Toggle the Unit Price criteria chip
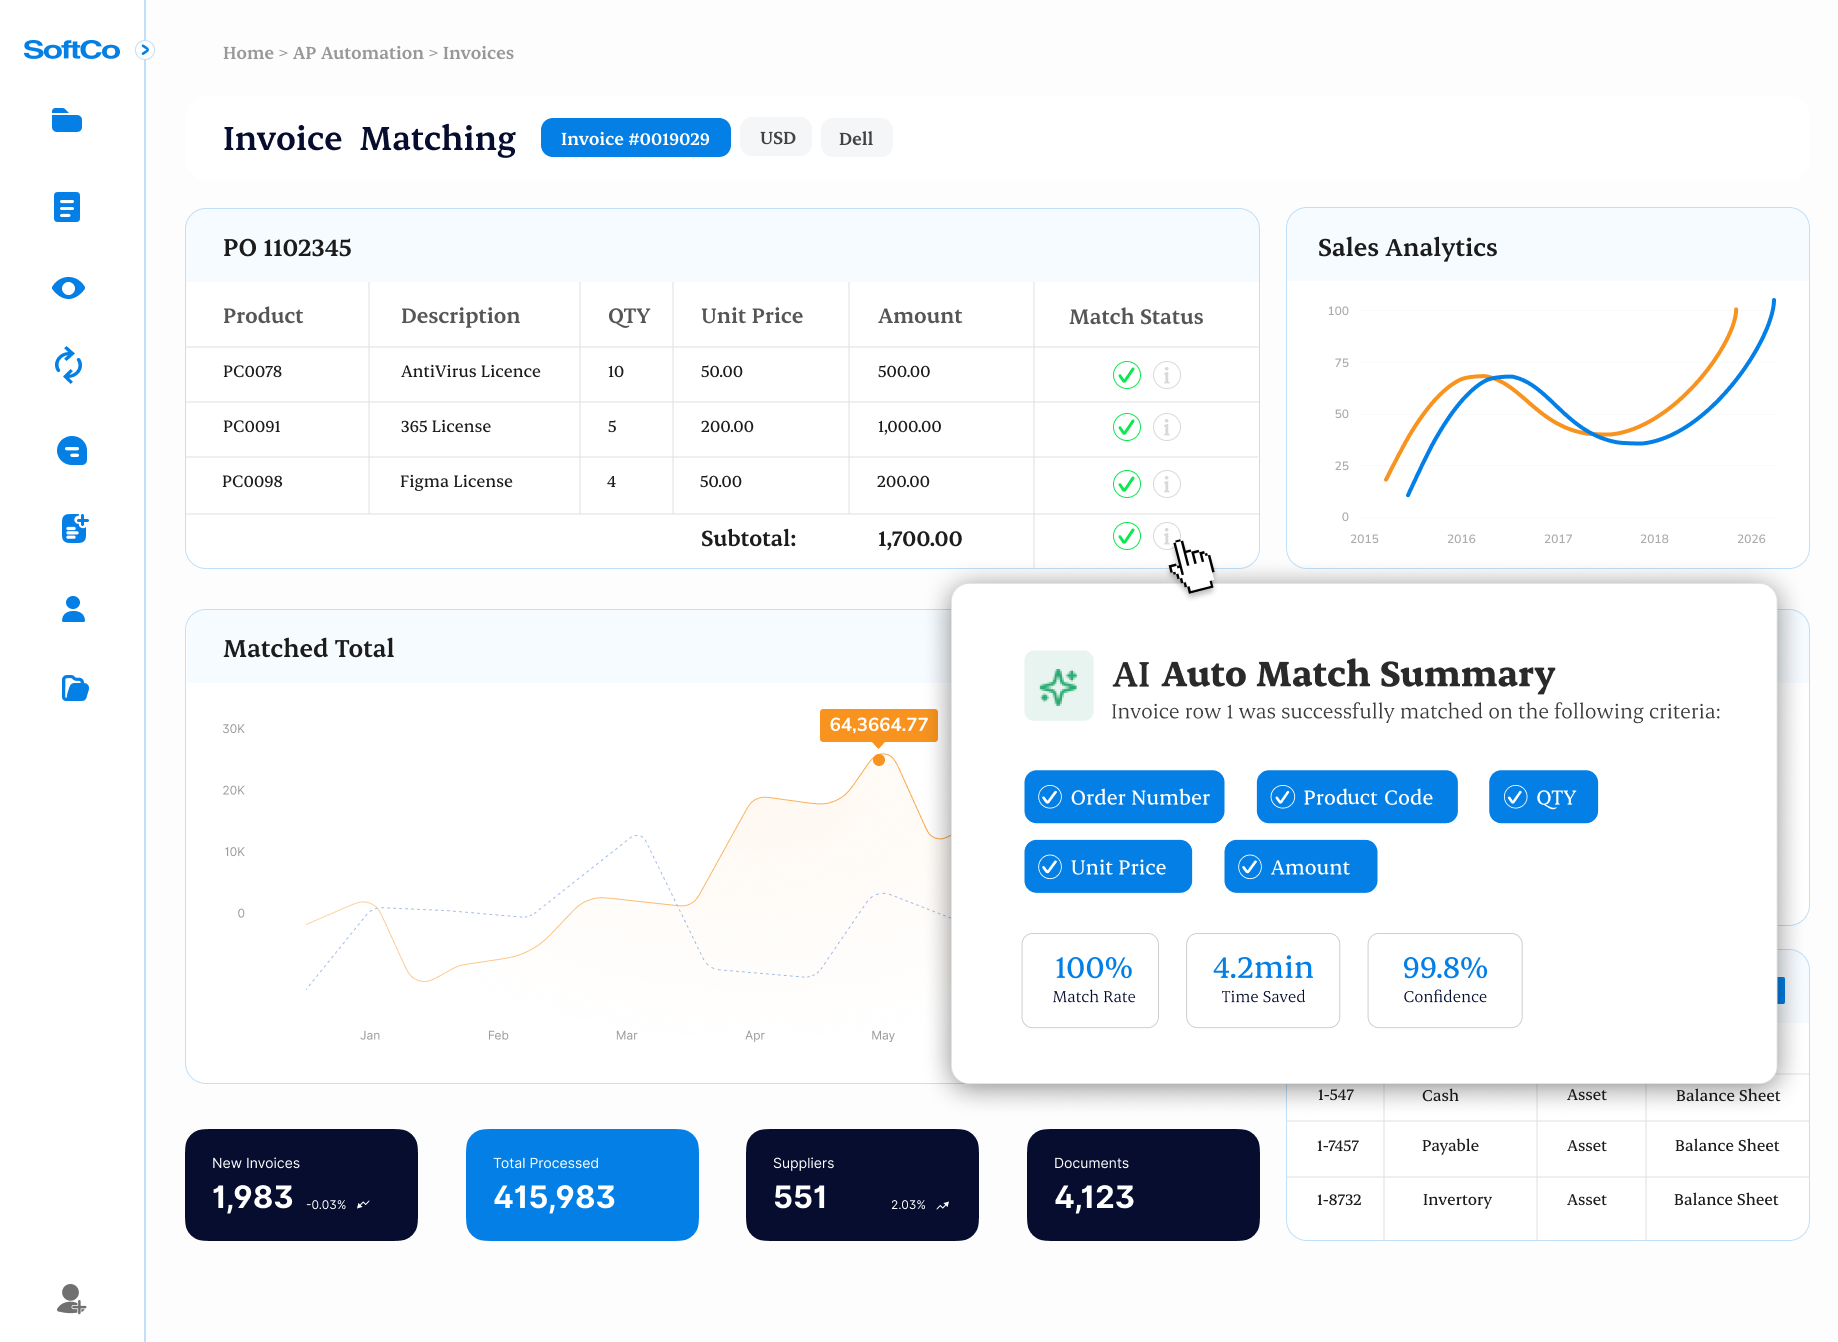Image resolution: width=1838 pixels, height=1342 pixels. (1108, 867)
